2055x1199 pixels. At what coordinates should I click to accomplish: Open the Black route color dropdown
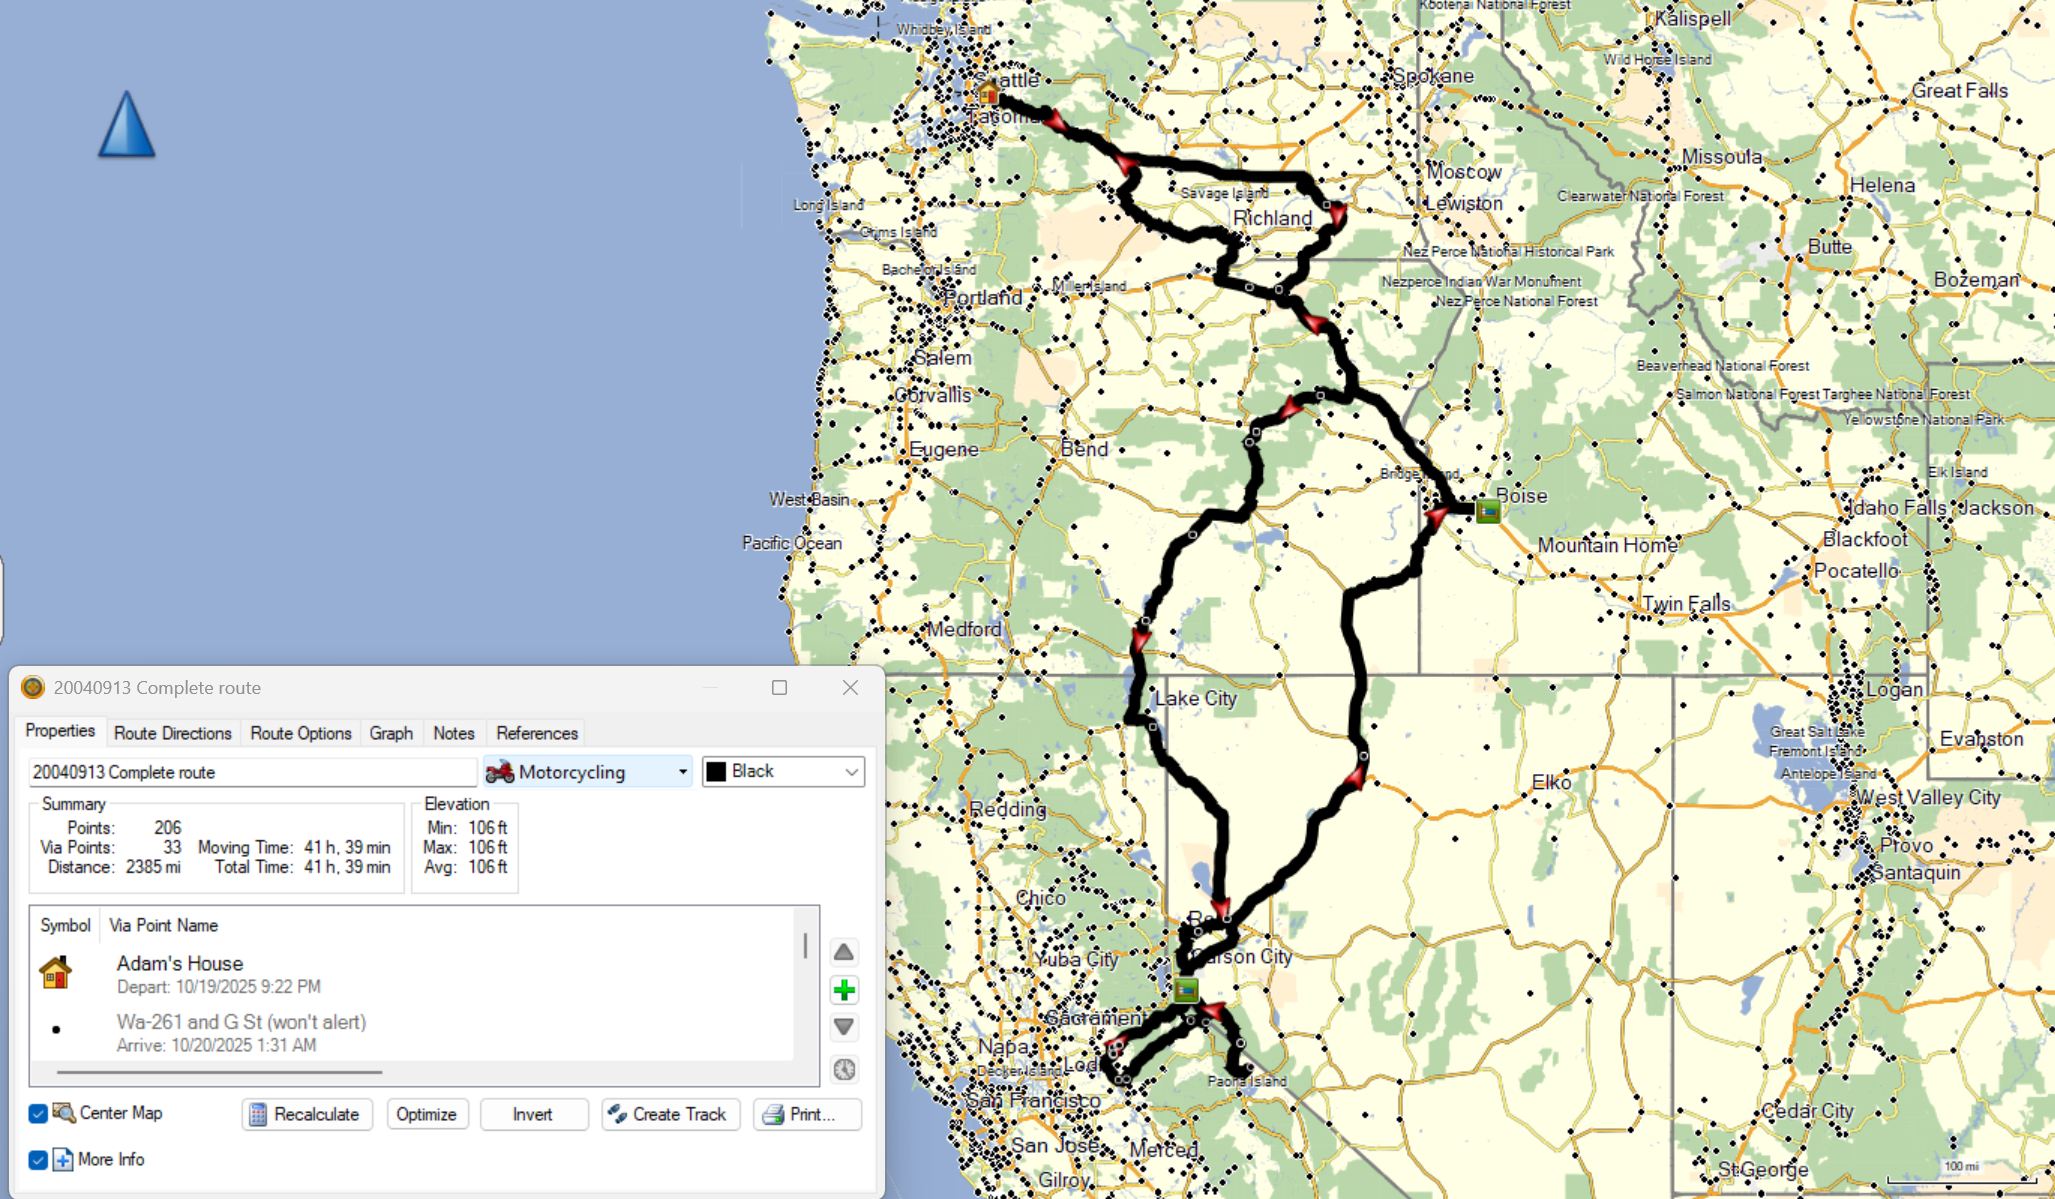click(x=783, y=772)
